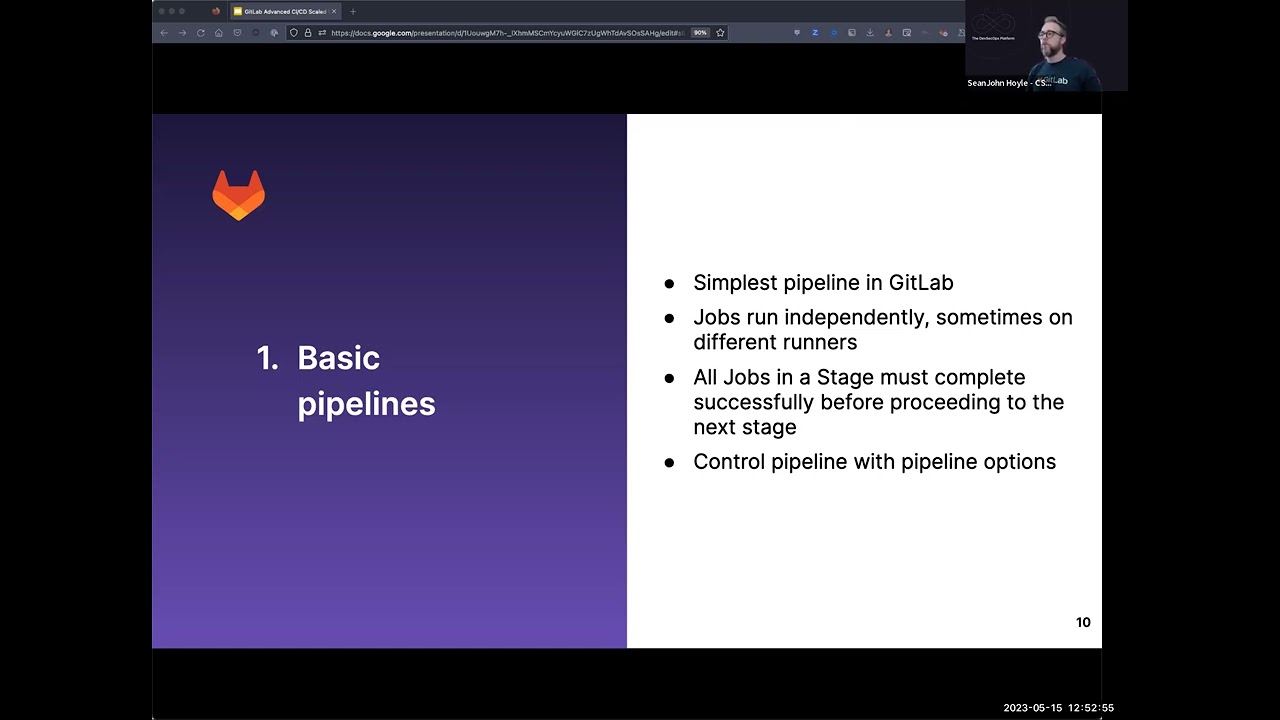
Task: Click the 90% zoom level badge
Action: tap(700, 33)
